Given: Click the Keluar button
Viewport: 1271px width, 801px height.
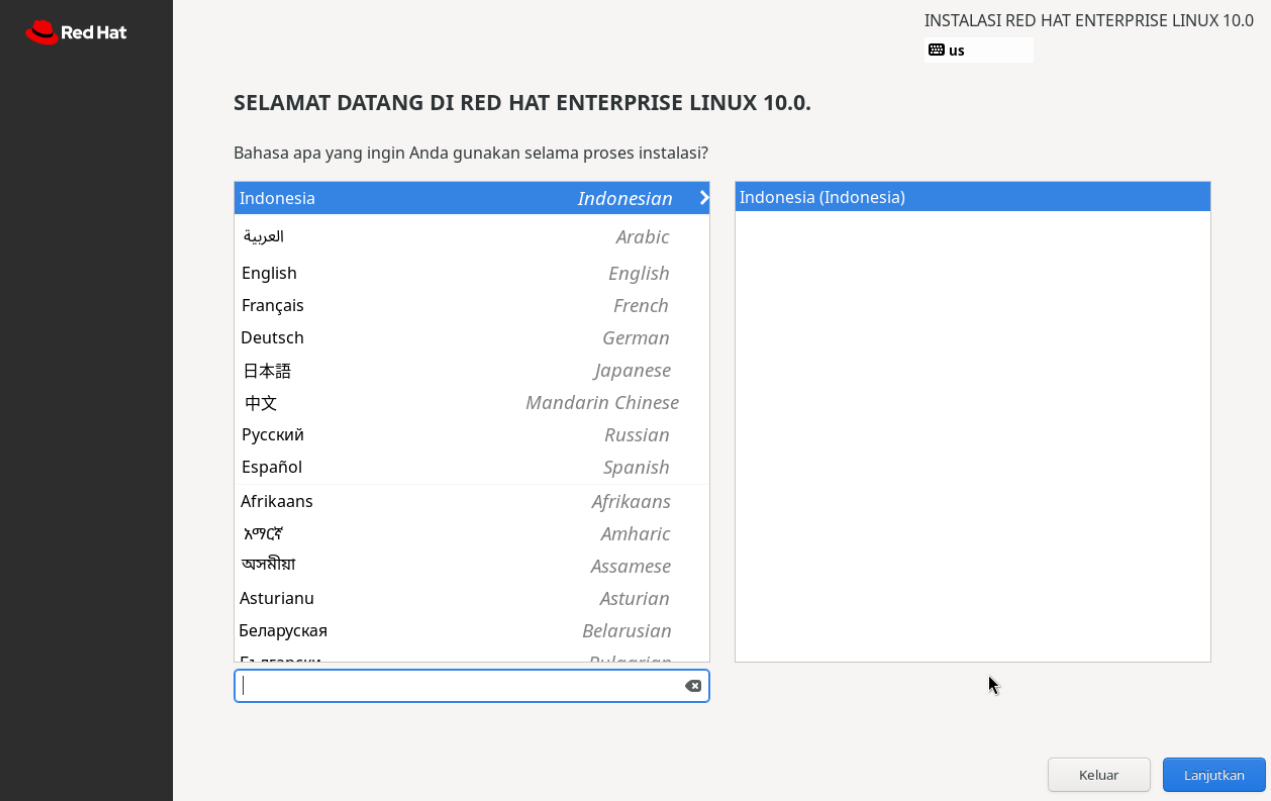Looking at the screenshot, I should click(x=1099, y=775).
